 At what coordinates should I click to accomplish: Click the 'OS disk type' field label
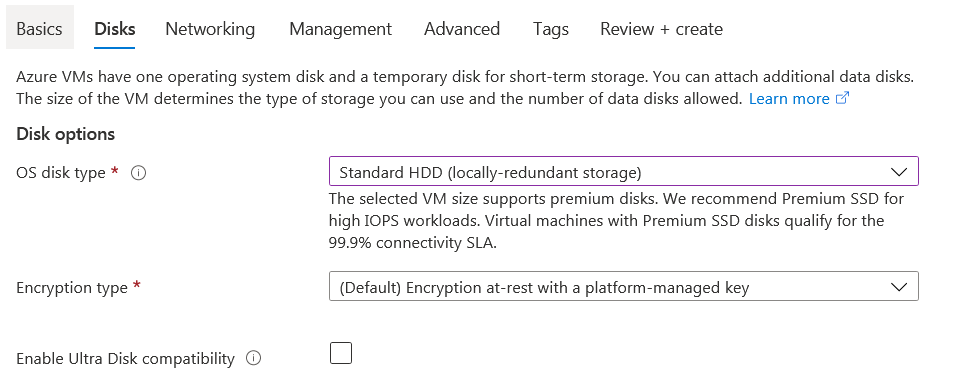pos(61,173)
